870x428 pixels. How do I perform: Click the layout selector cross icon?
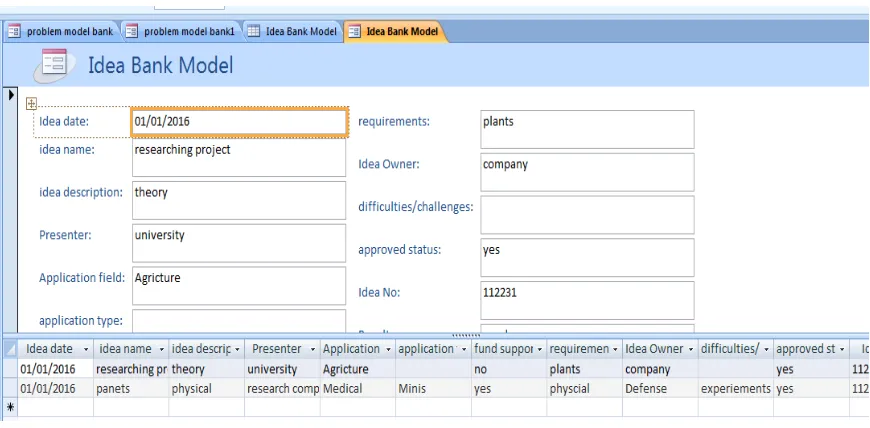pos(32,103)
